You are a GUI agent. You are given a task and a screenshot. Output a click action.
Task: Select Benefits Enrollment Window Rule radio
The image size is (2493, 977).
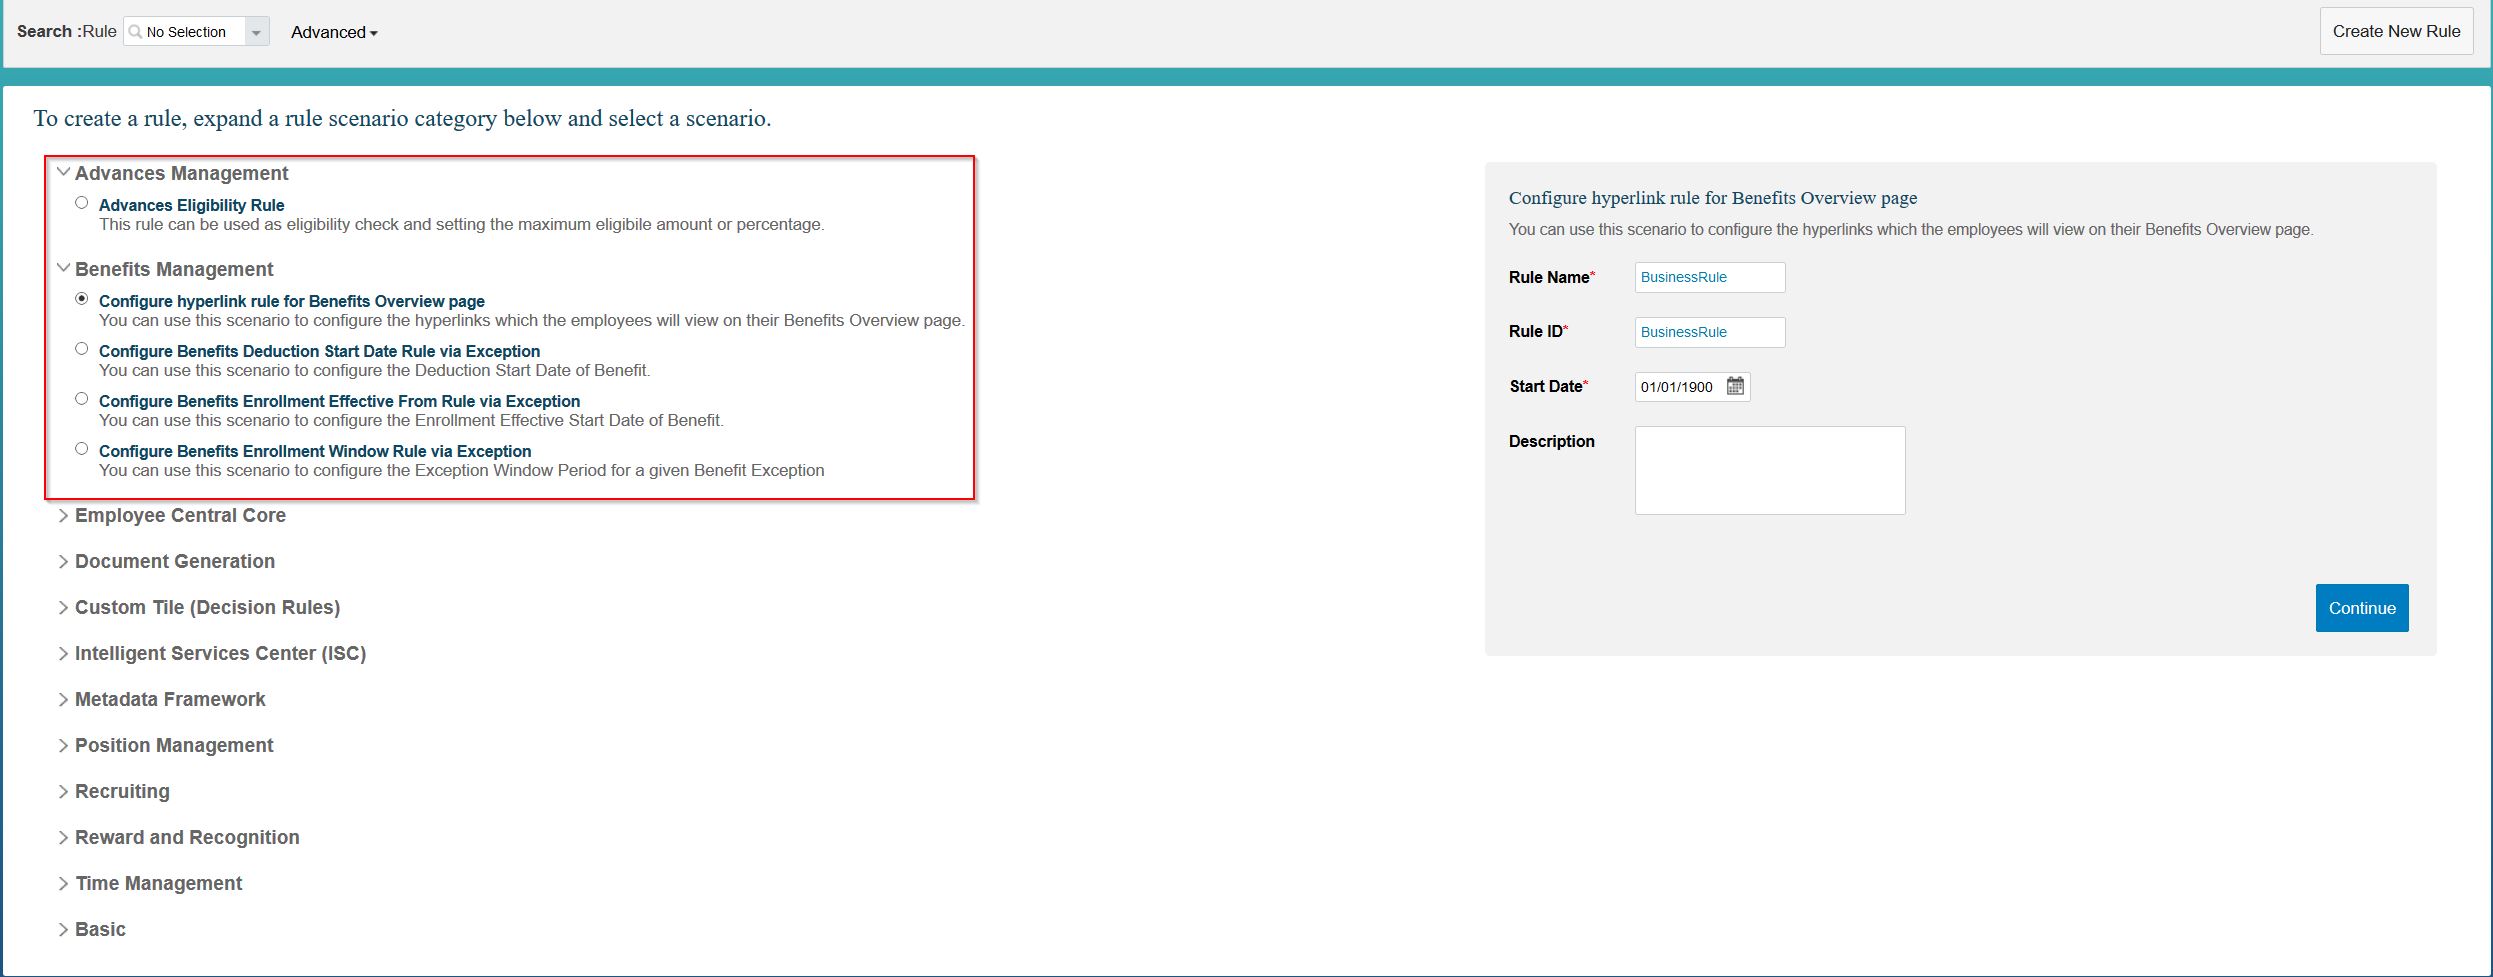coord(82,449)
